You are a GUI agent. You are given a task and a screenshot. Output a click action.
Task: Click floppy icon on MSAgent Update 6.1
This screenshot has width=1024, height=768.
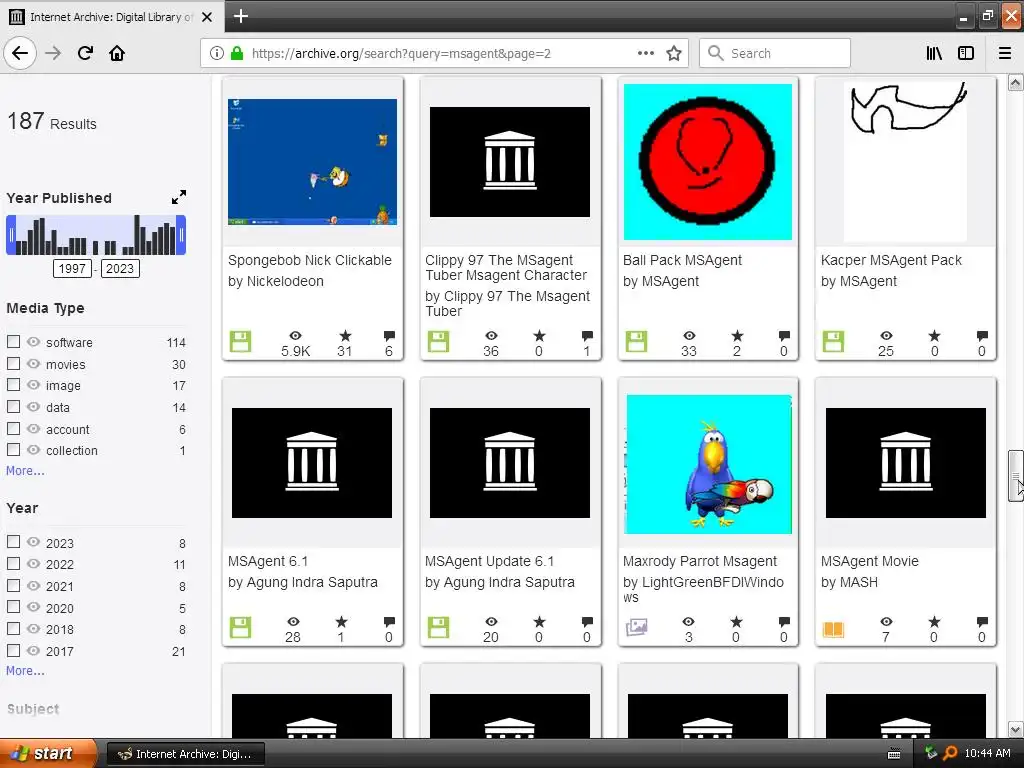[438, 628]
